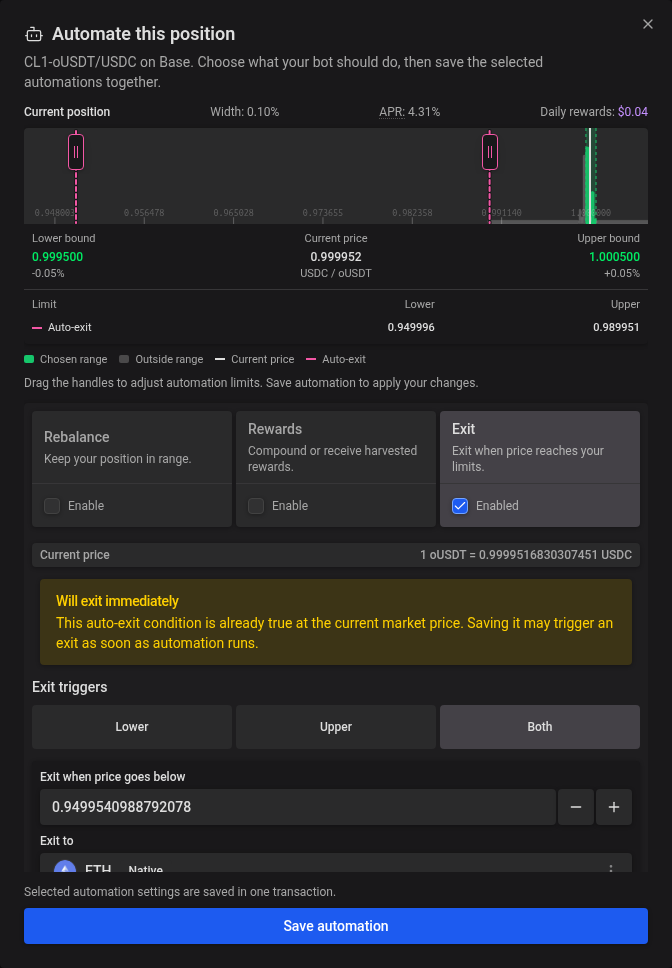Click the Width: 0.10% text
This screenshot has height=968, width=672.
click(244, 112)
